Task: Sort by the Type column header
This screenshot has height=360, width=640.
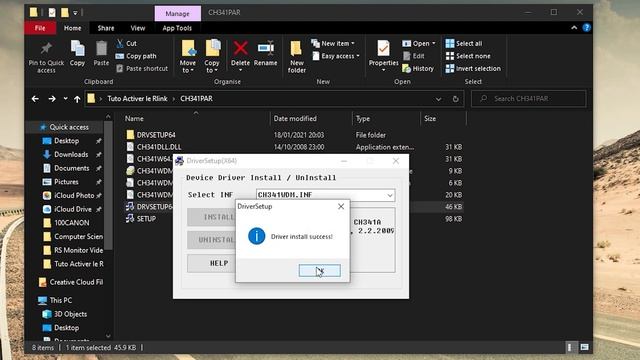Action: pos(362,118)
